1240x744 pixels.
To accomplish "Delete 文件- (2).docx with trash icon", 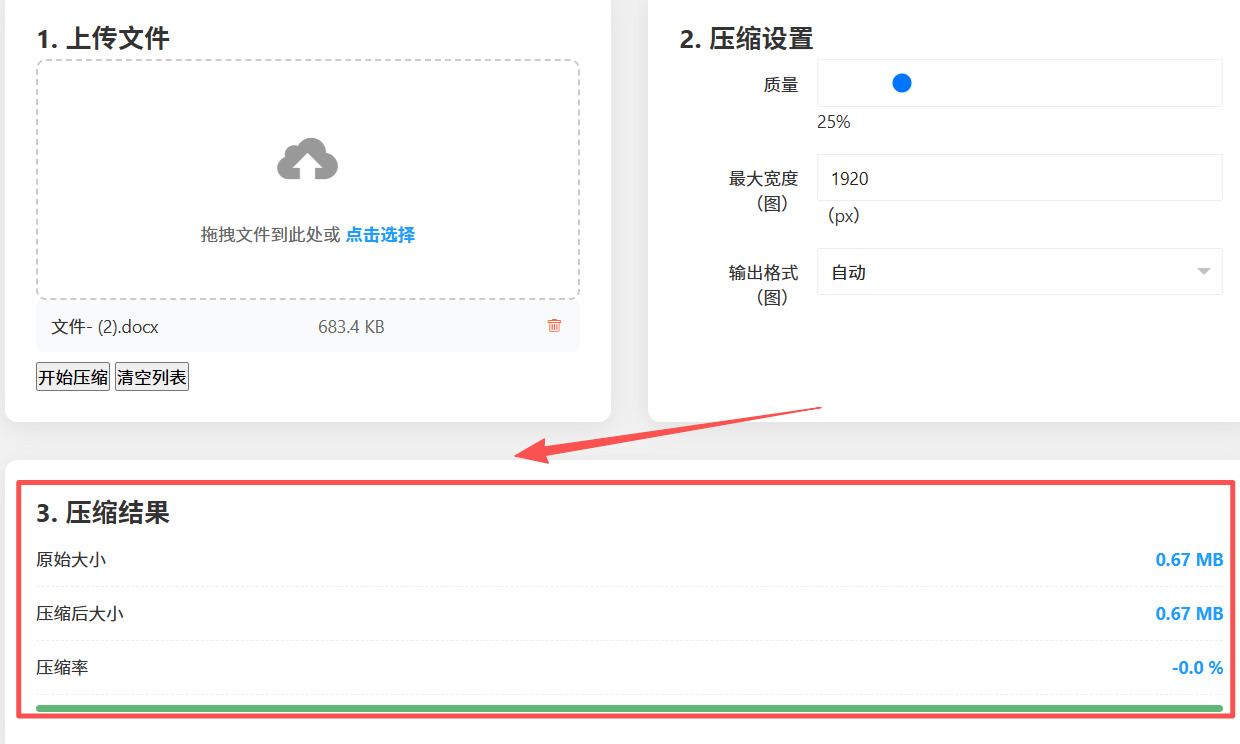I will (x=554, y=326).
